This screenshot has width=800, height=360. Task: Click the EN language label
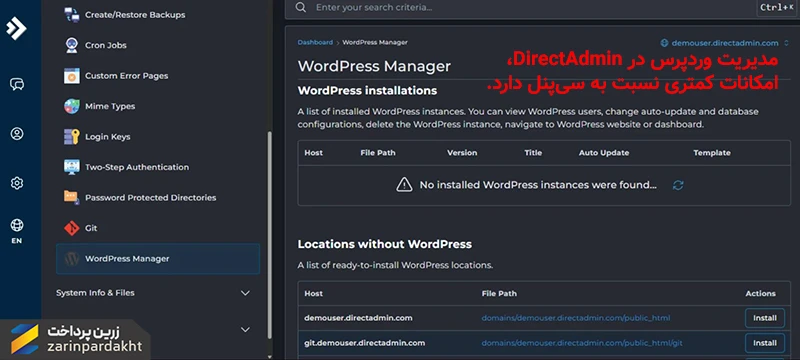click(17, 241)
